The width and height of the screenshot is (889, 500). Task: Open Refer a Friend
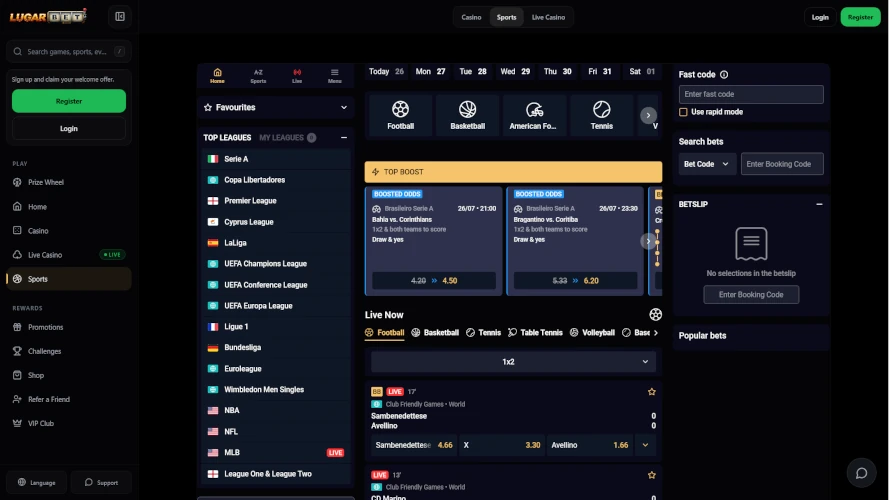tap(69, 400)
